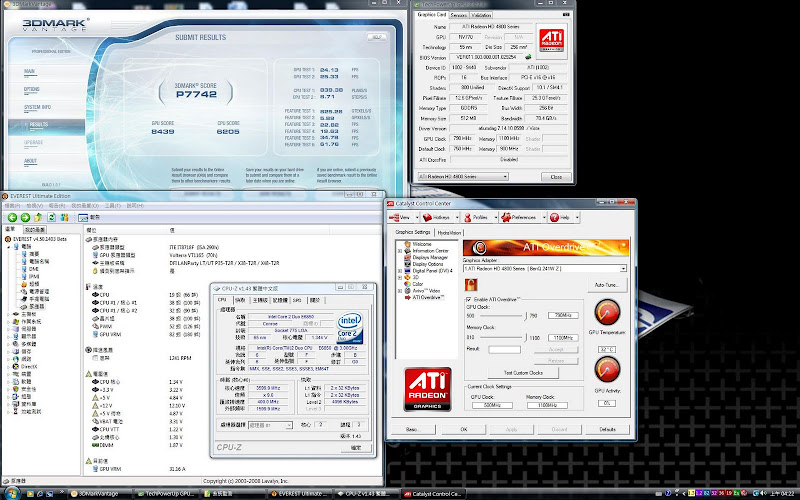This screenshot has height=500, width=800.
Task: Click Defaults button in Catalyst
Action: 607,429
